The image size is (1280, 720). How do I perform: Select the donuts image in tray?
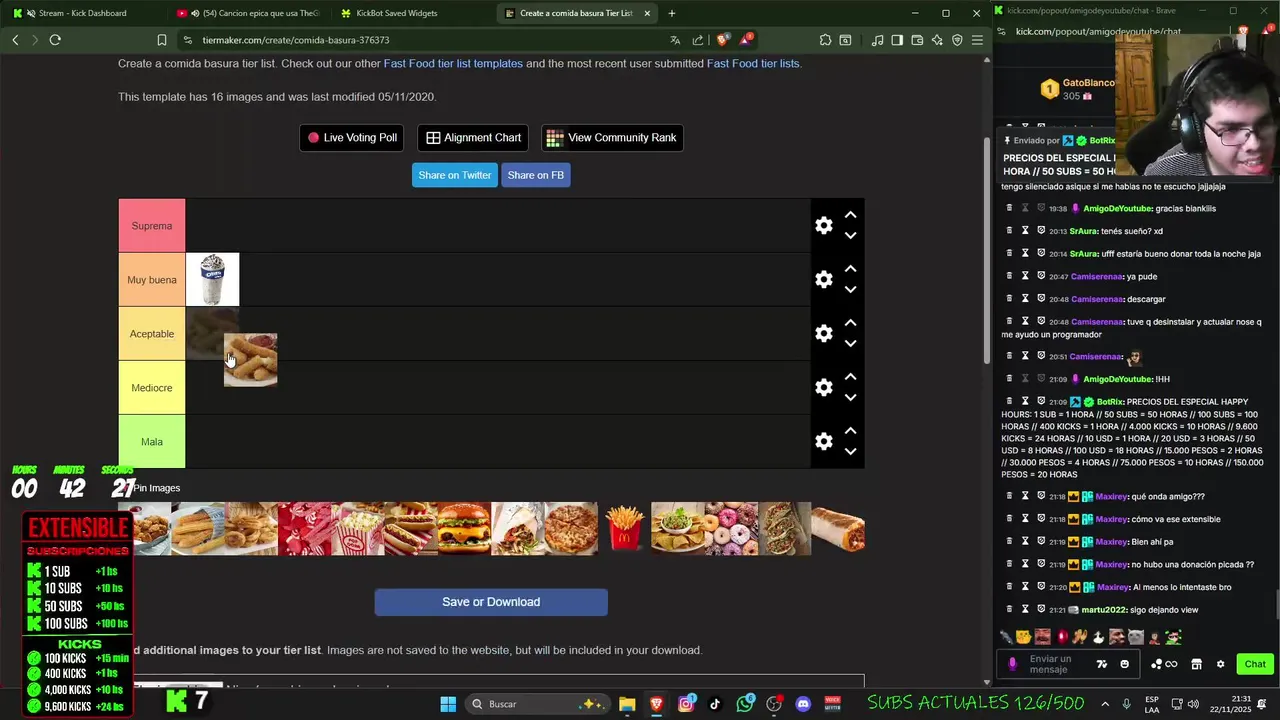click(x=731, y=528)
